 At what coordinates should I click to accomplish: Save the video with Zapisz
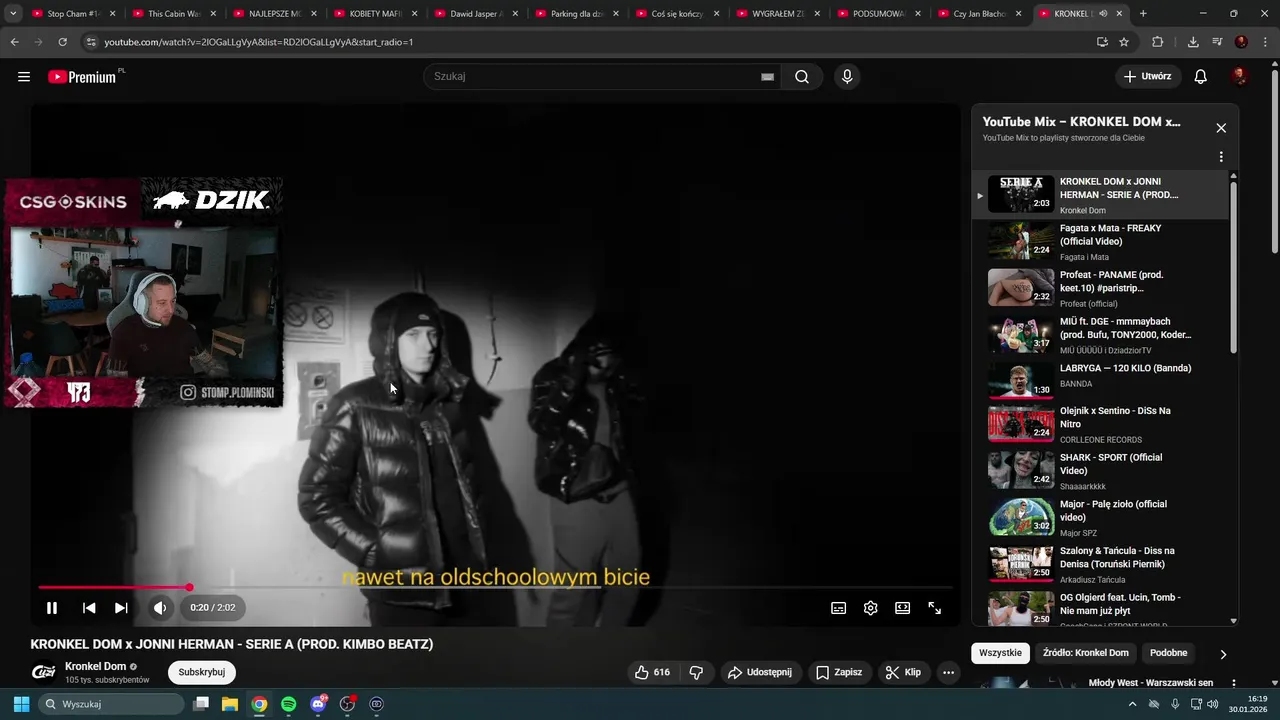pos(839,673)
